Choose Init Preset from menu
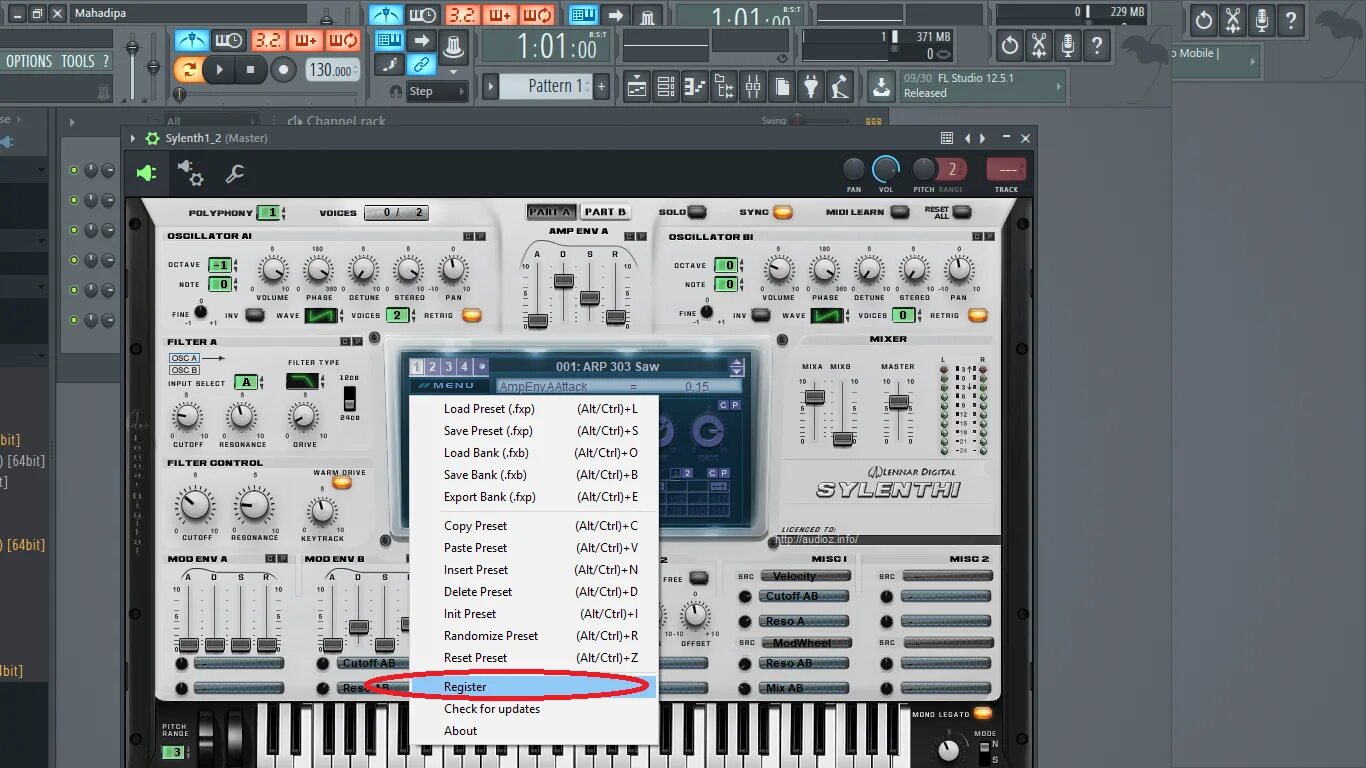This screenshot has width=1366, height=768. [534, 614]
